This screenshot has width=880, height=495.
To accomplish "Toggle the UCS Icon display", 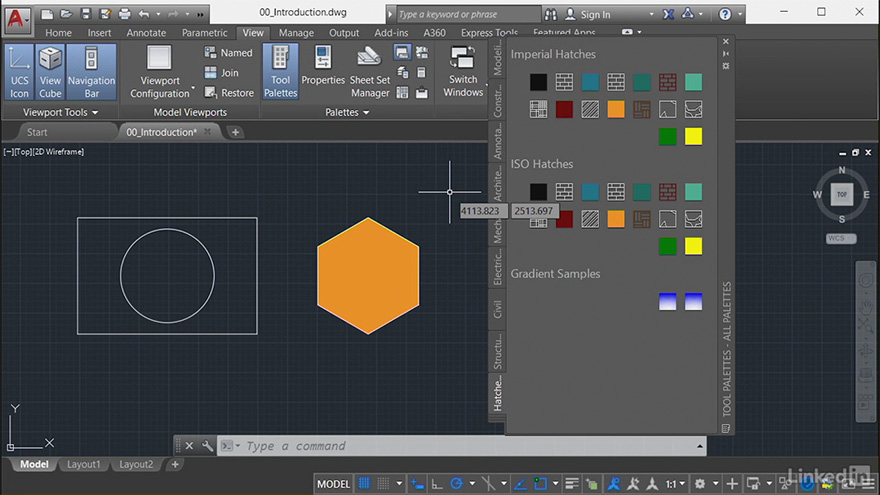I will pyautogui.click(x=19, y=72).
